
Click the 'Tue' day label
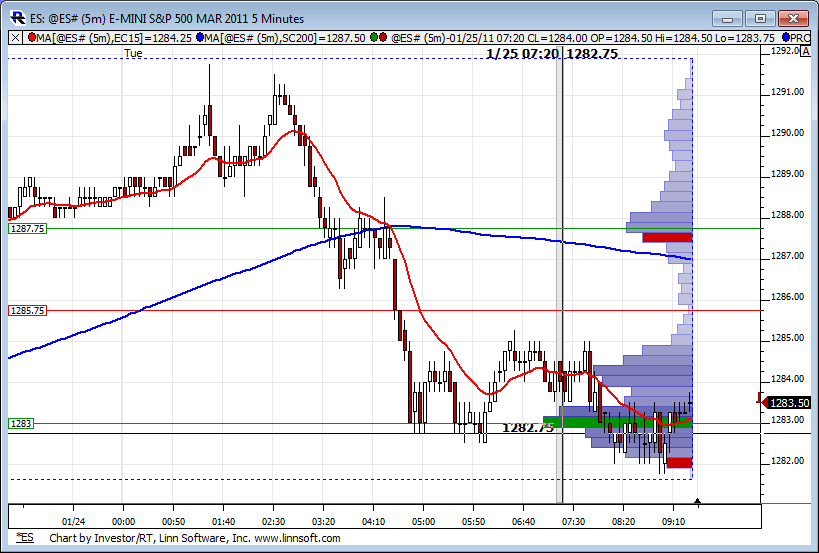[133, 53]
